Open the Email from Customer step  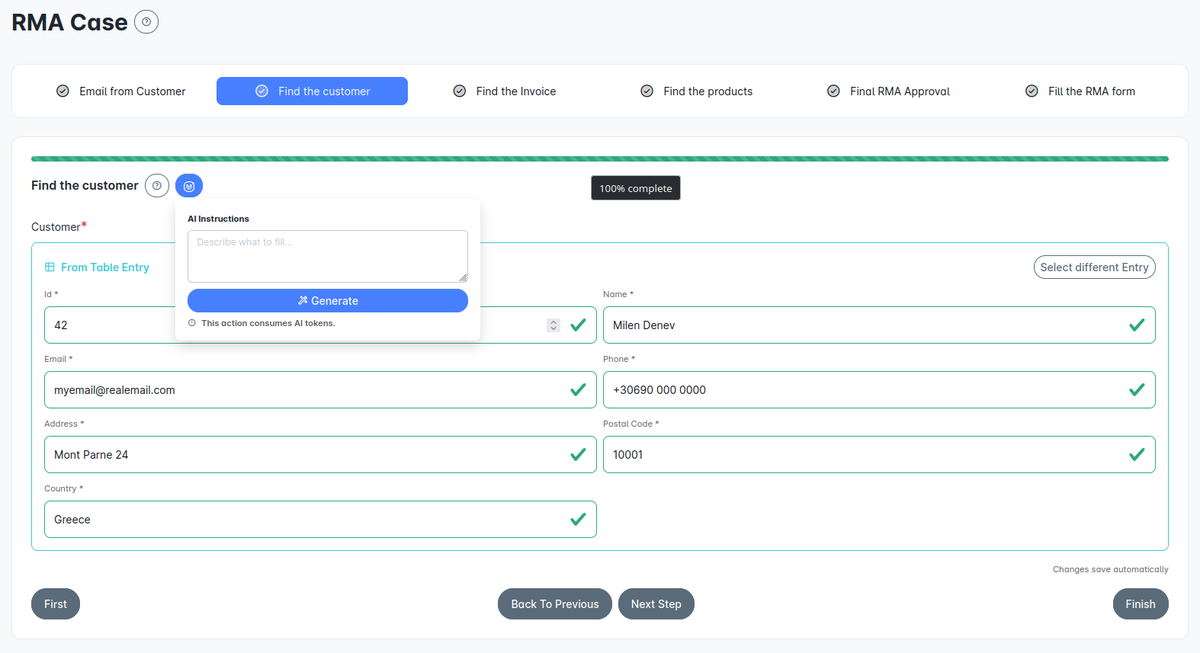[121, 91]
